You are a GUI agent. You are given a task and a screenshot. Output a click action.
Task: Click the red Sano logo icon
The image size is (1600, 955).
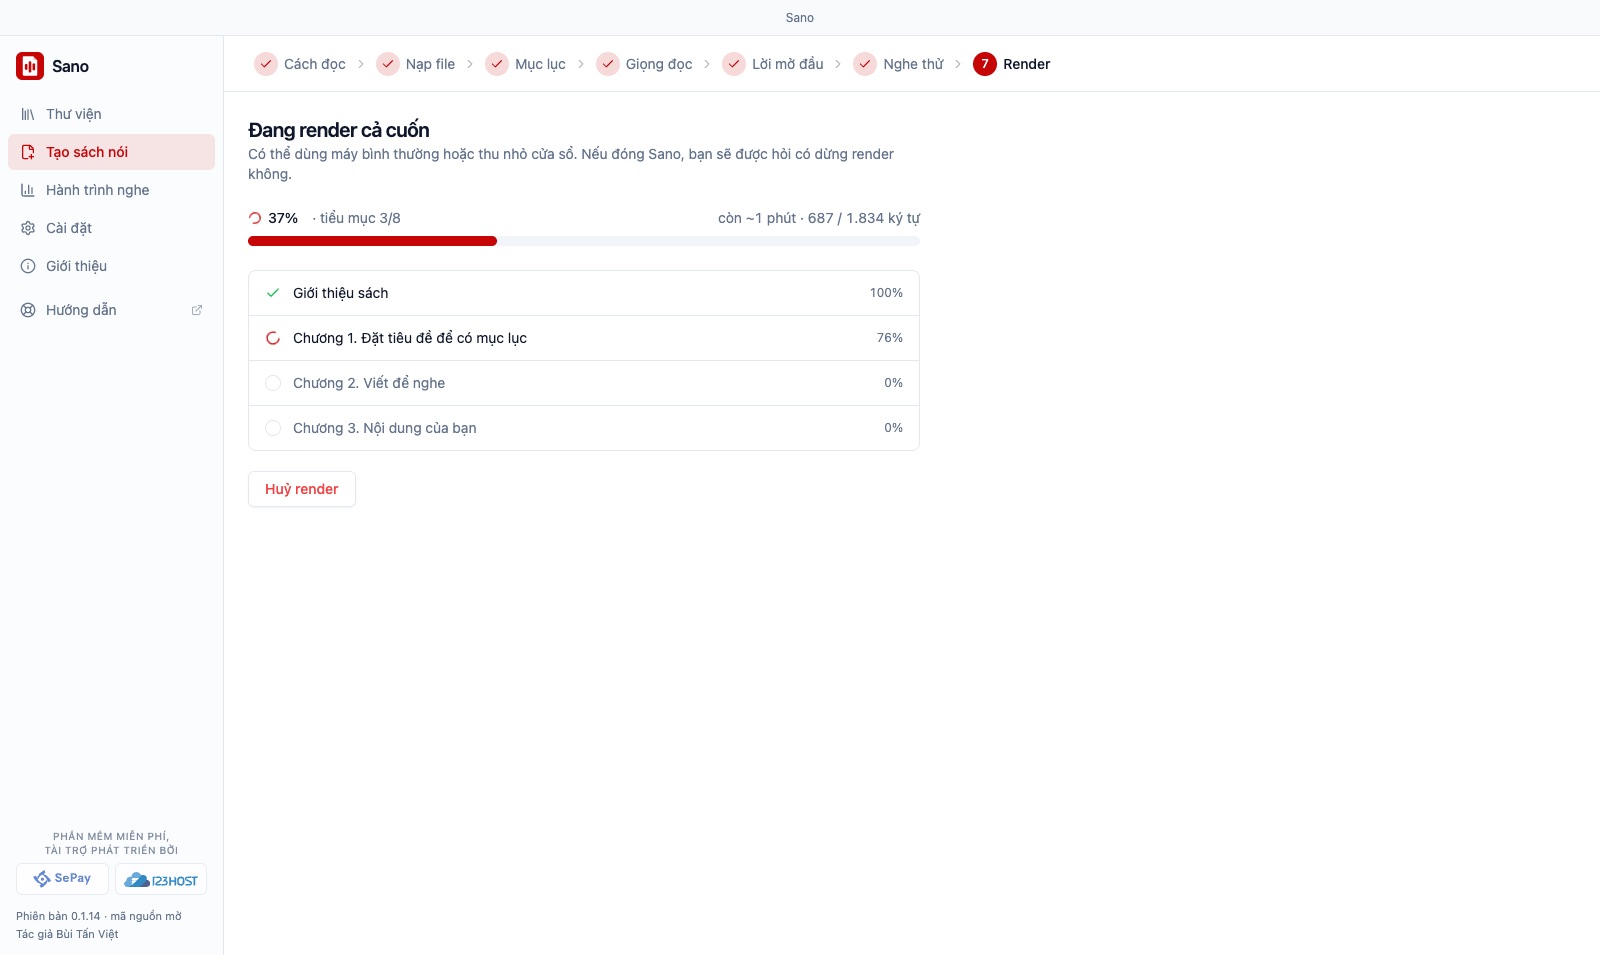pos(30,66)
